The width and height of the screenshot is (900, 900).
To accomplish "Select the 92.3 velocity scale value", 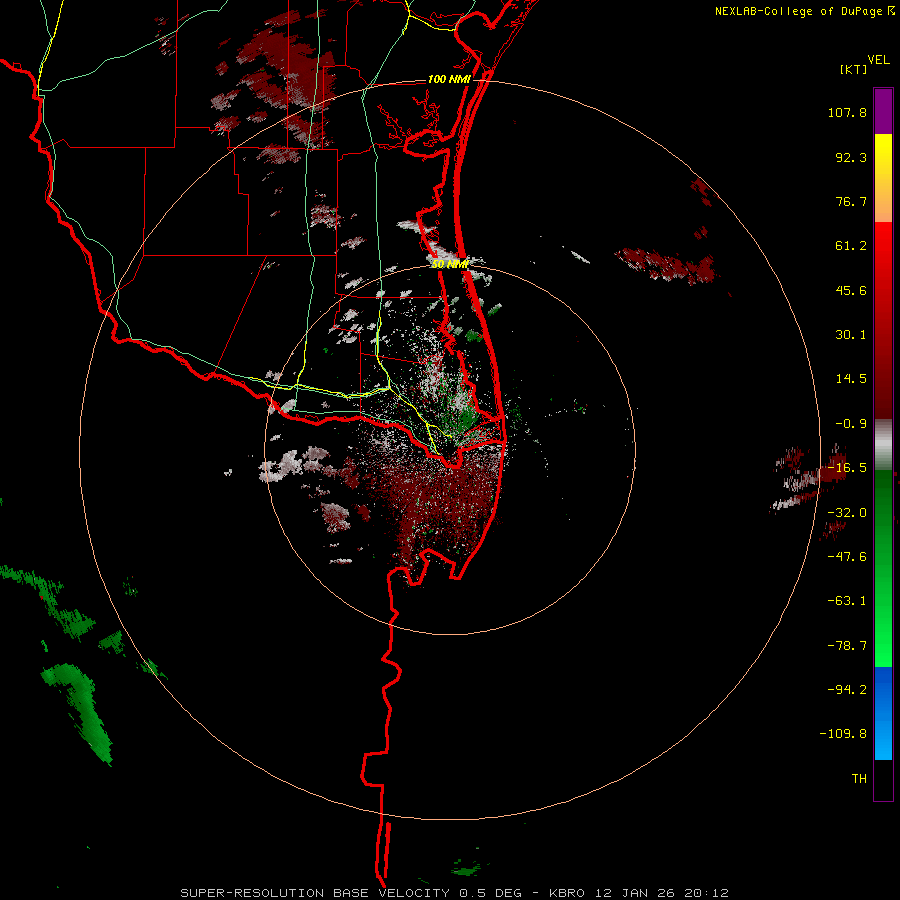I will click(x=851, y=157).
